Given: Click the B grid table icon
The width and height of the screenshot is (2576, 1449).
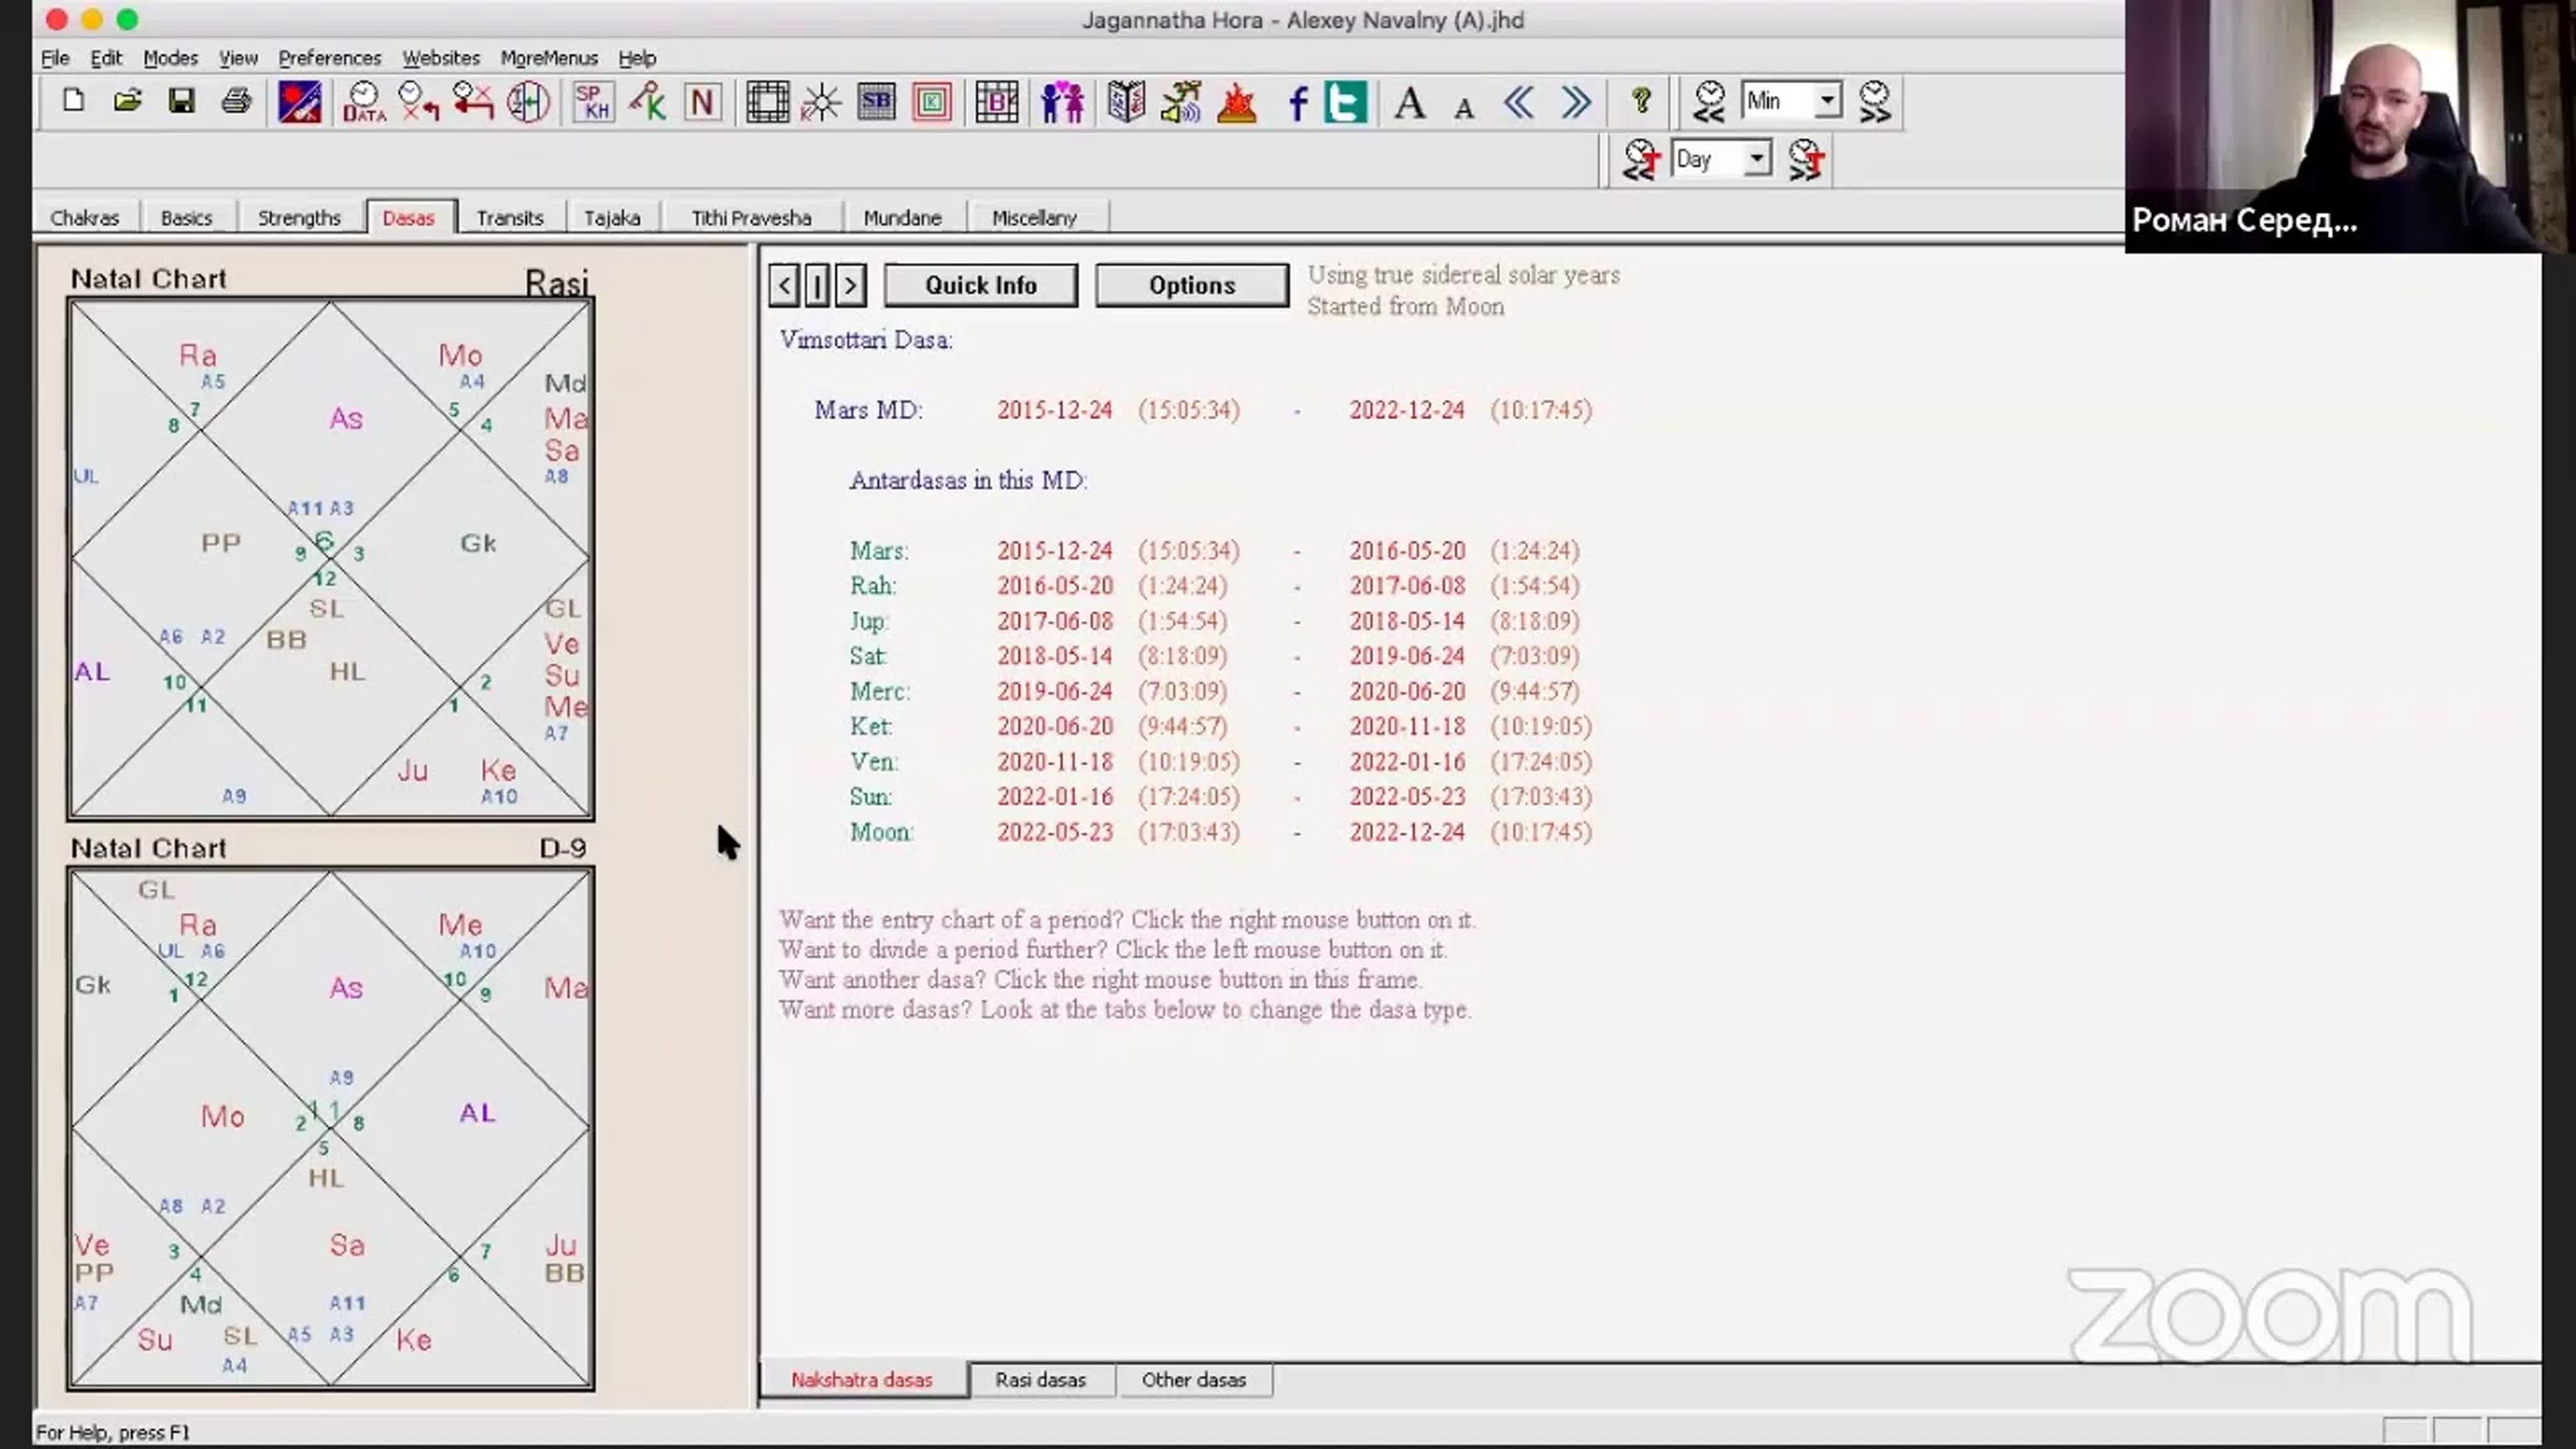Looking at the screenshot, I should 996,102.
